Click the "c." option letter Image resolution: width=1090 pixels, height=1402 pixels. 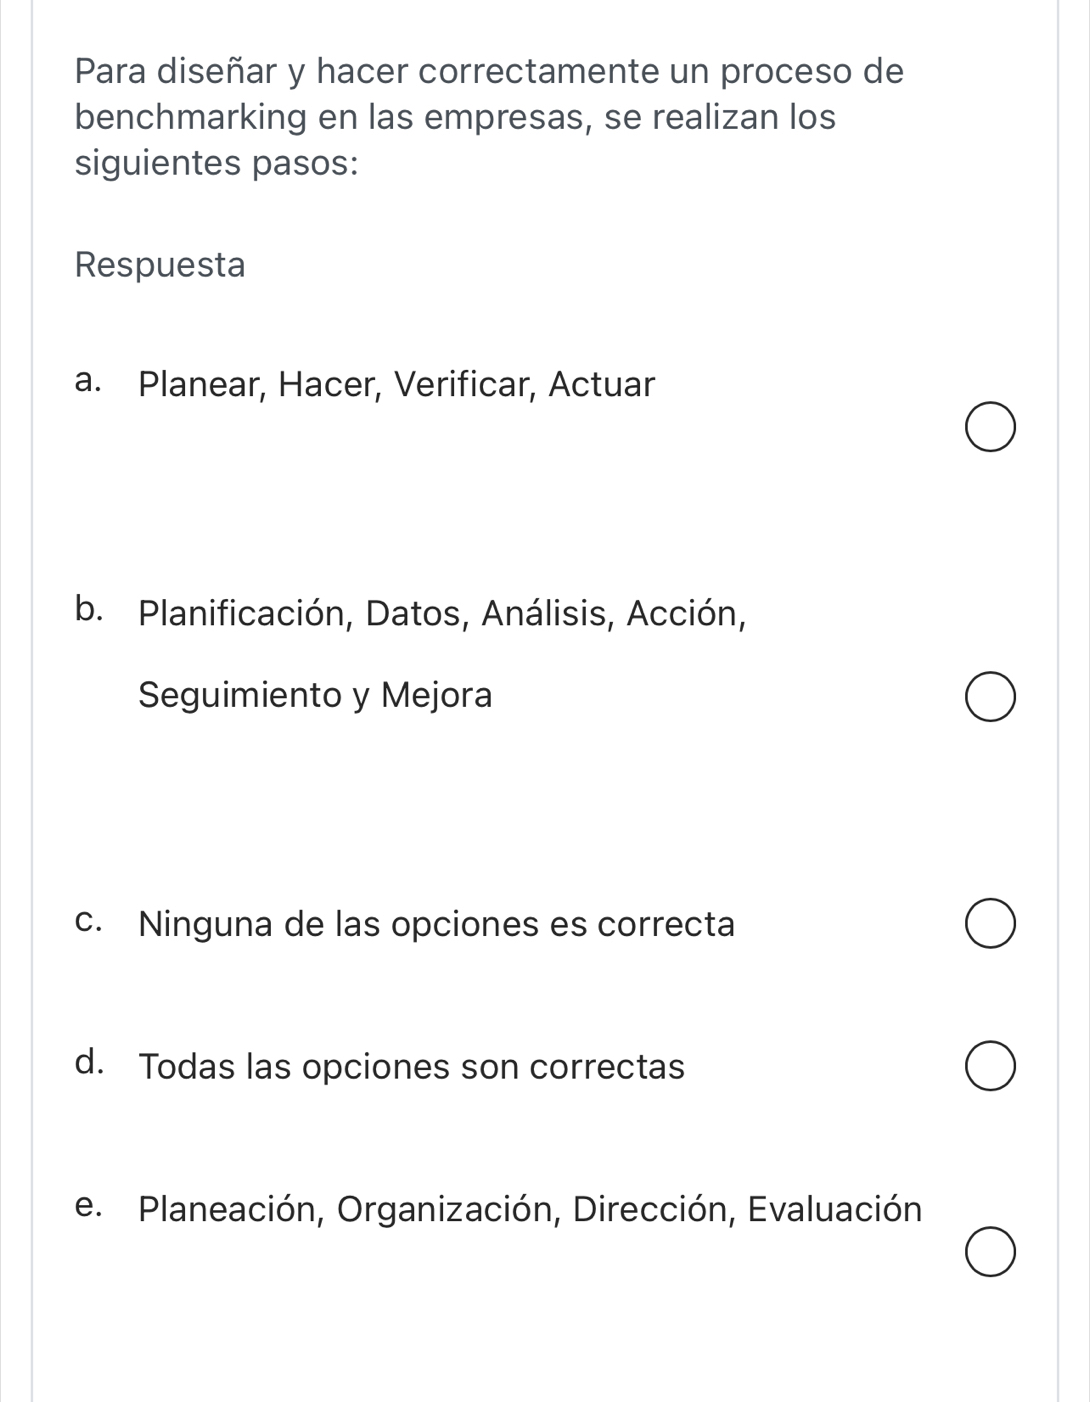pyautogui.click(x=88, y=922)
